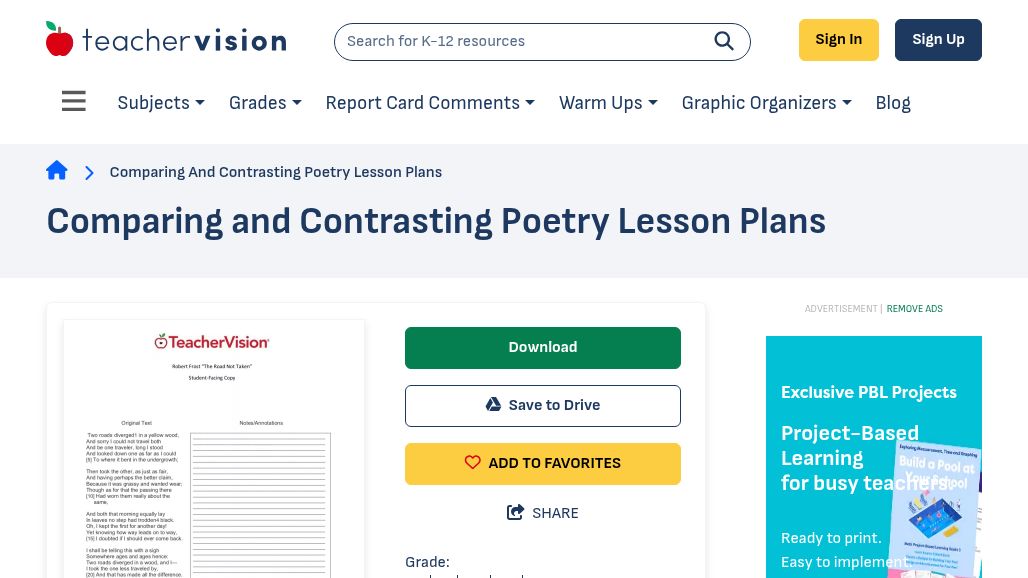
Task: Open the worksheet preview thumbnail
Action: click(x=214, y=450)
